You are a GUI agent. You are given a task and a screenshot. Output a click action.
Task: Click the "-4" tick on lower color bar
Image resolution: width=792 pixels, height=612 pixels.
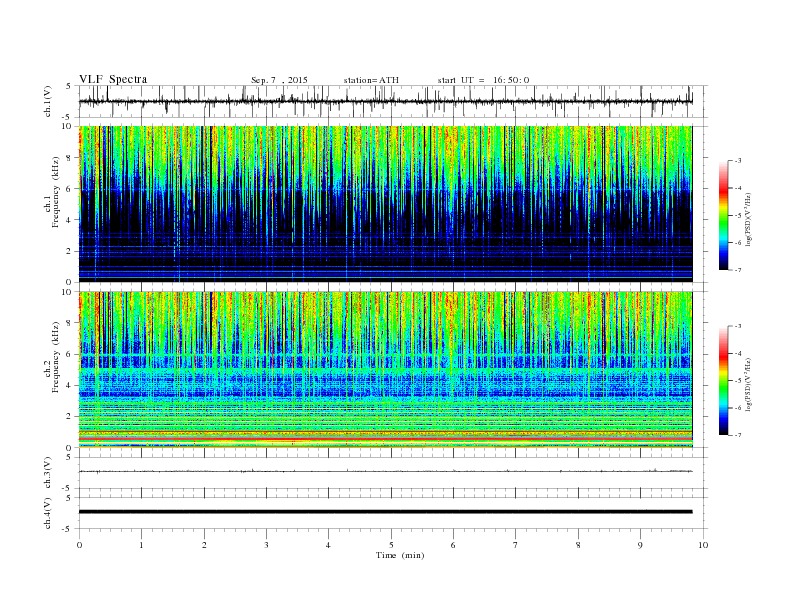pyautogui.click(x=737, y=353)
